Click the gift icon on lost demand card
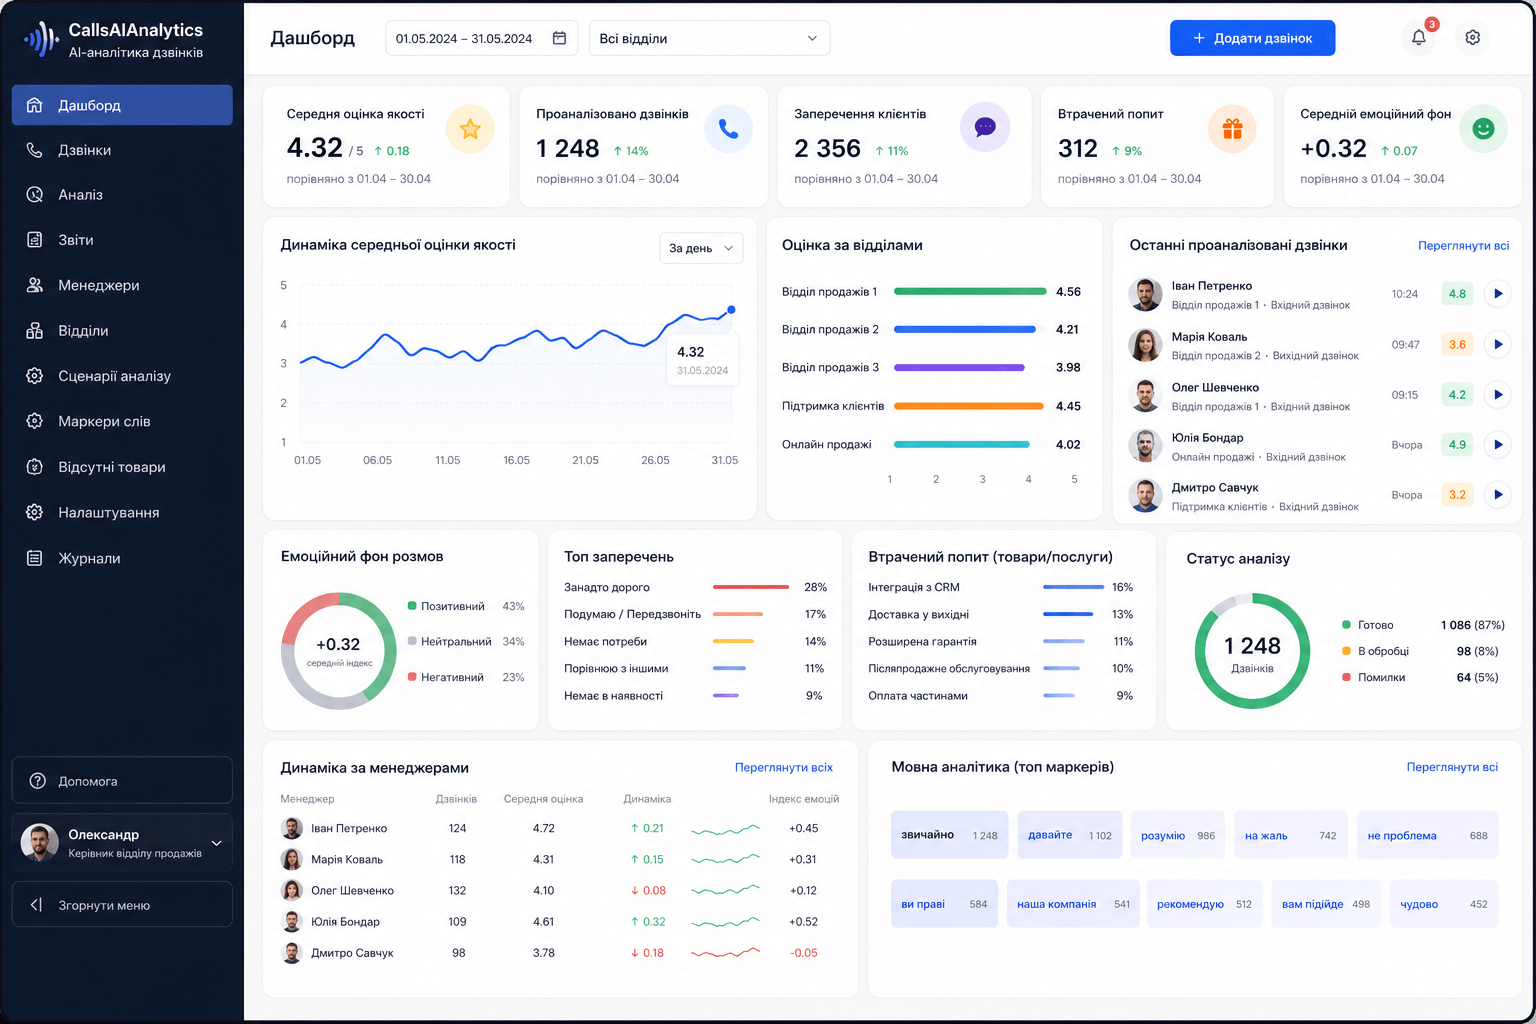 coord(1232,129)
